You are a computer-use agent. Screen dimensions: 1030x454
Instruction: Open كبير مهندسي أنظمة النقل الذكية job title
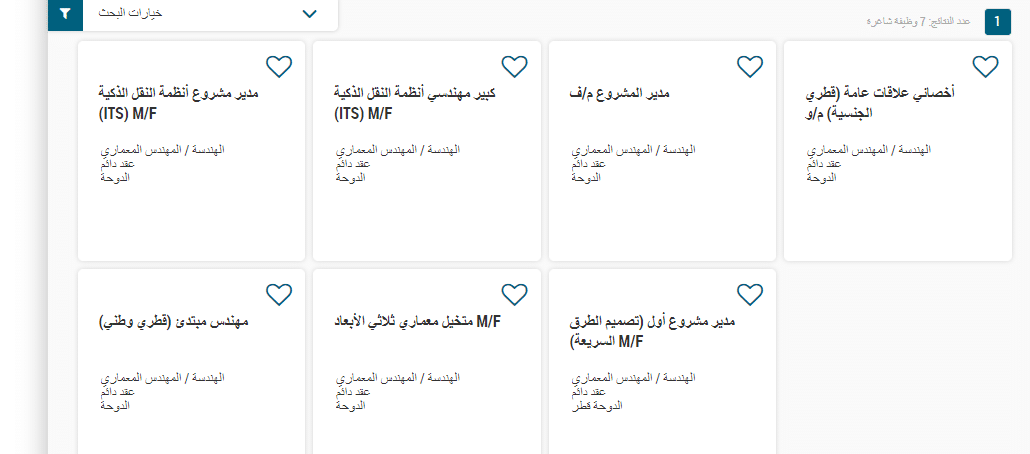click(415, 103)
